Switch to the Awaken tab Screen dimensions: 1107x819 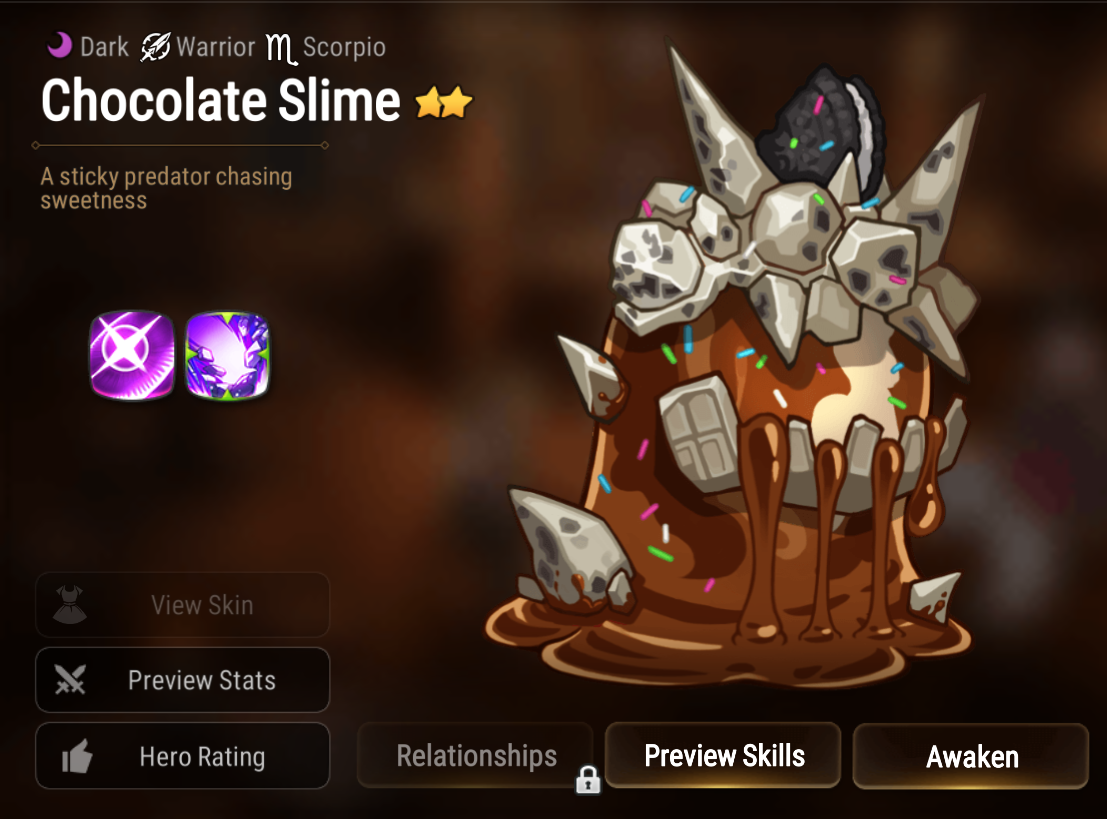tap(971, 755)
